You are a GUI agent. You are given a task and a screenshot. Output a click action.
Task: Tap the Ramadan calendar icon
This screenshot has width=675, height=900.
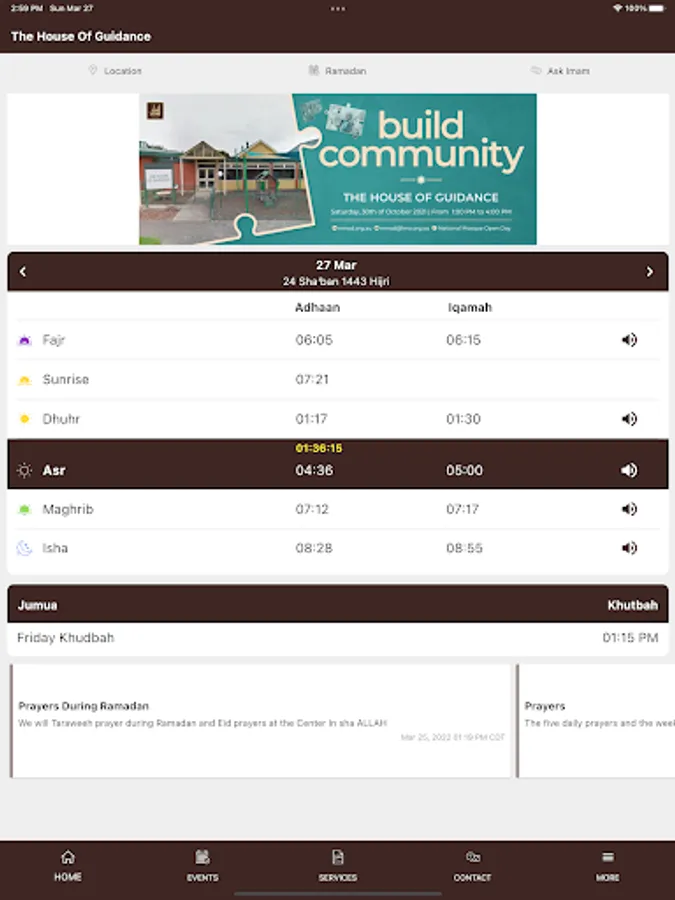coord(313,70)
